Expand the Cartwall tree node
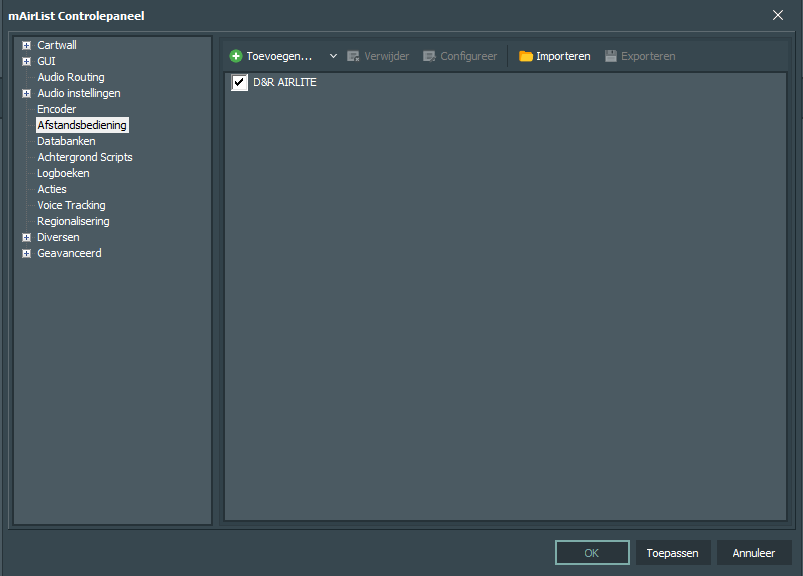The height and width of the screenshot is (576, 803). click(x=27, y=46)
